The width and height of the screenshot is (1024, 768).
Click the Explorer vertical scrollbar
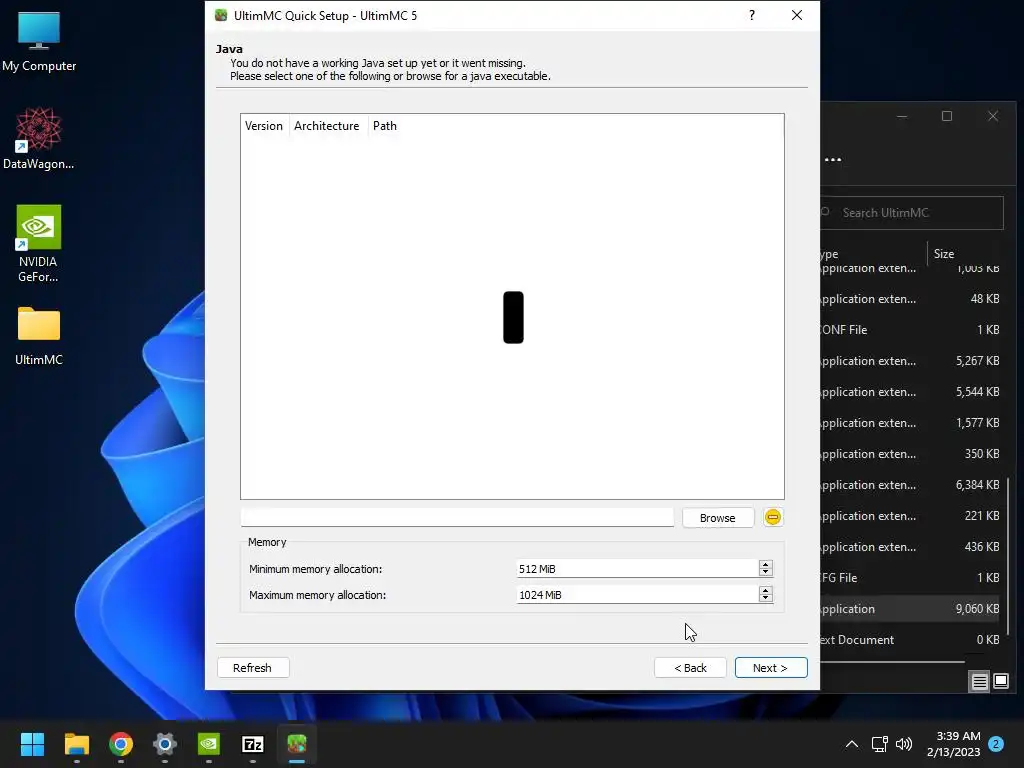point(1008,555)
